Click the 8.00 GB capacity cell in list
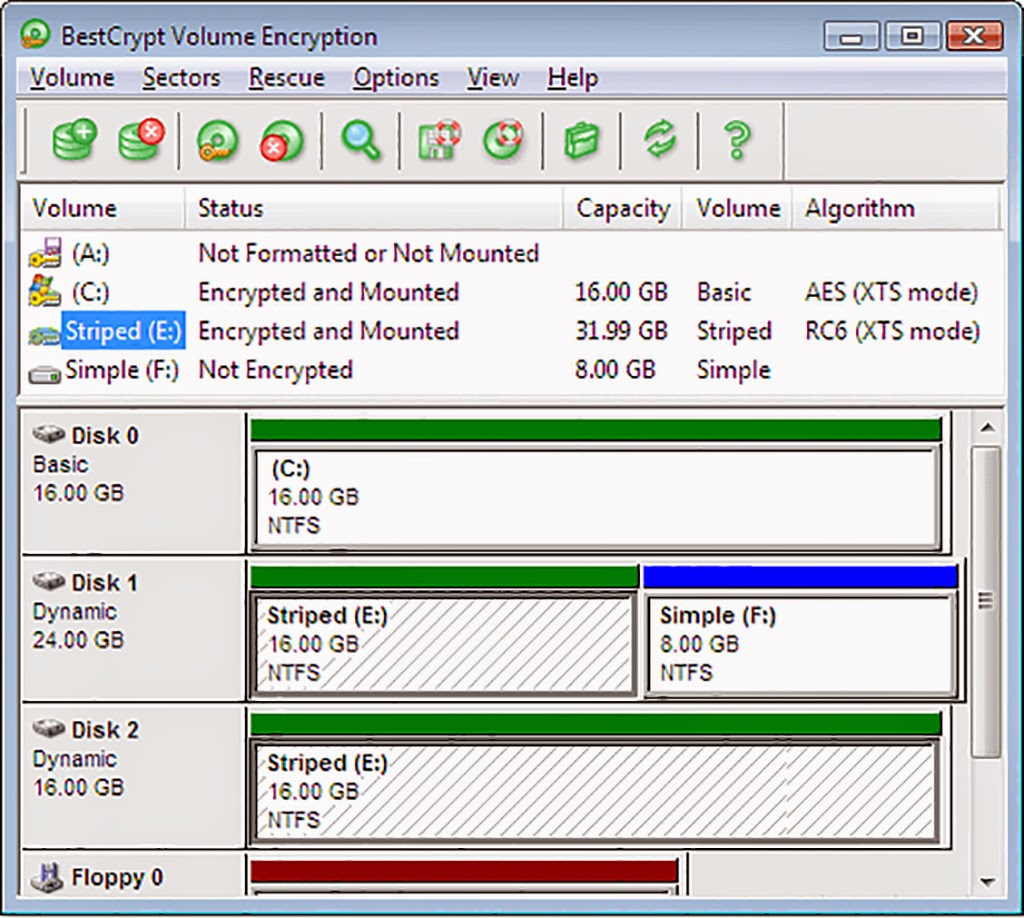The image size is (1024, 918). point(615,370)
